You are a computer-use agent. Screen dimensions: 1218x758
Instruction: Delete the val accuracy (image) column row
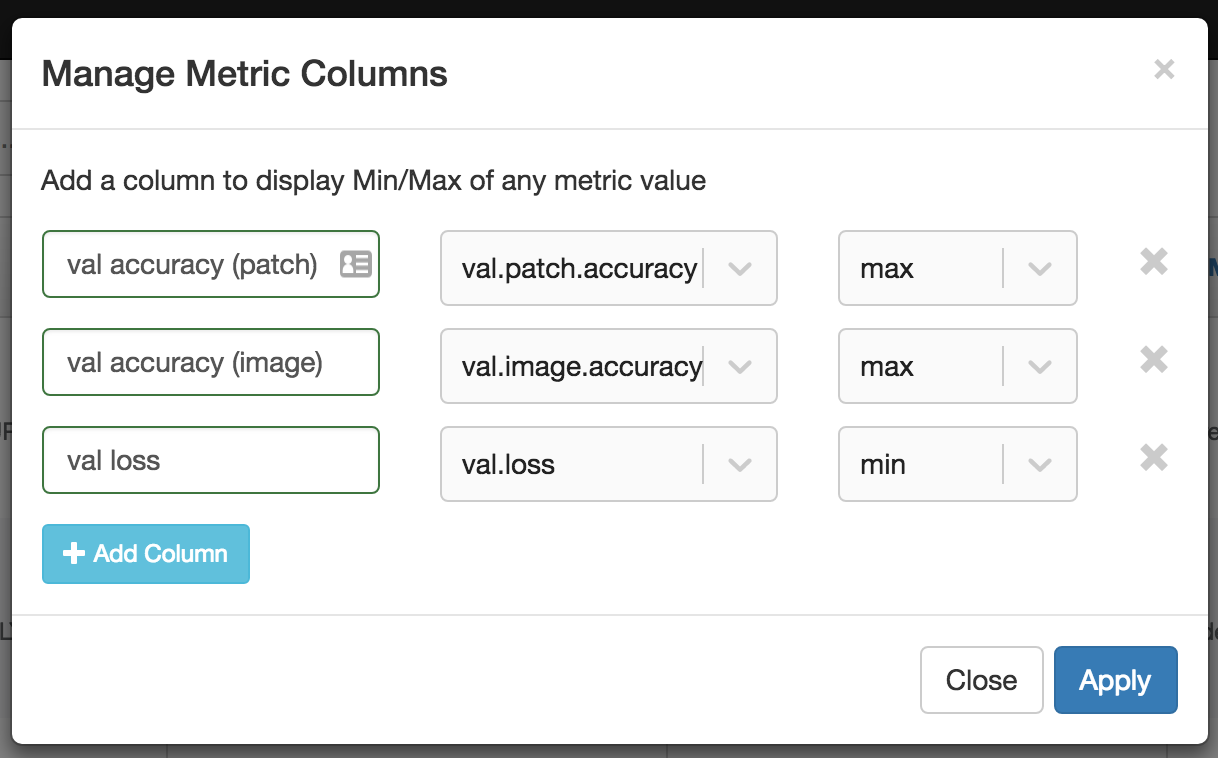click(1154, 360)
